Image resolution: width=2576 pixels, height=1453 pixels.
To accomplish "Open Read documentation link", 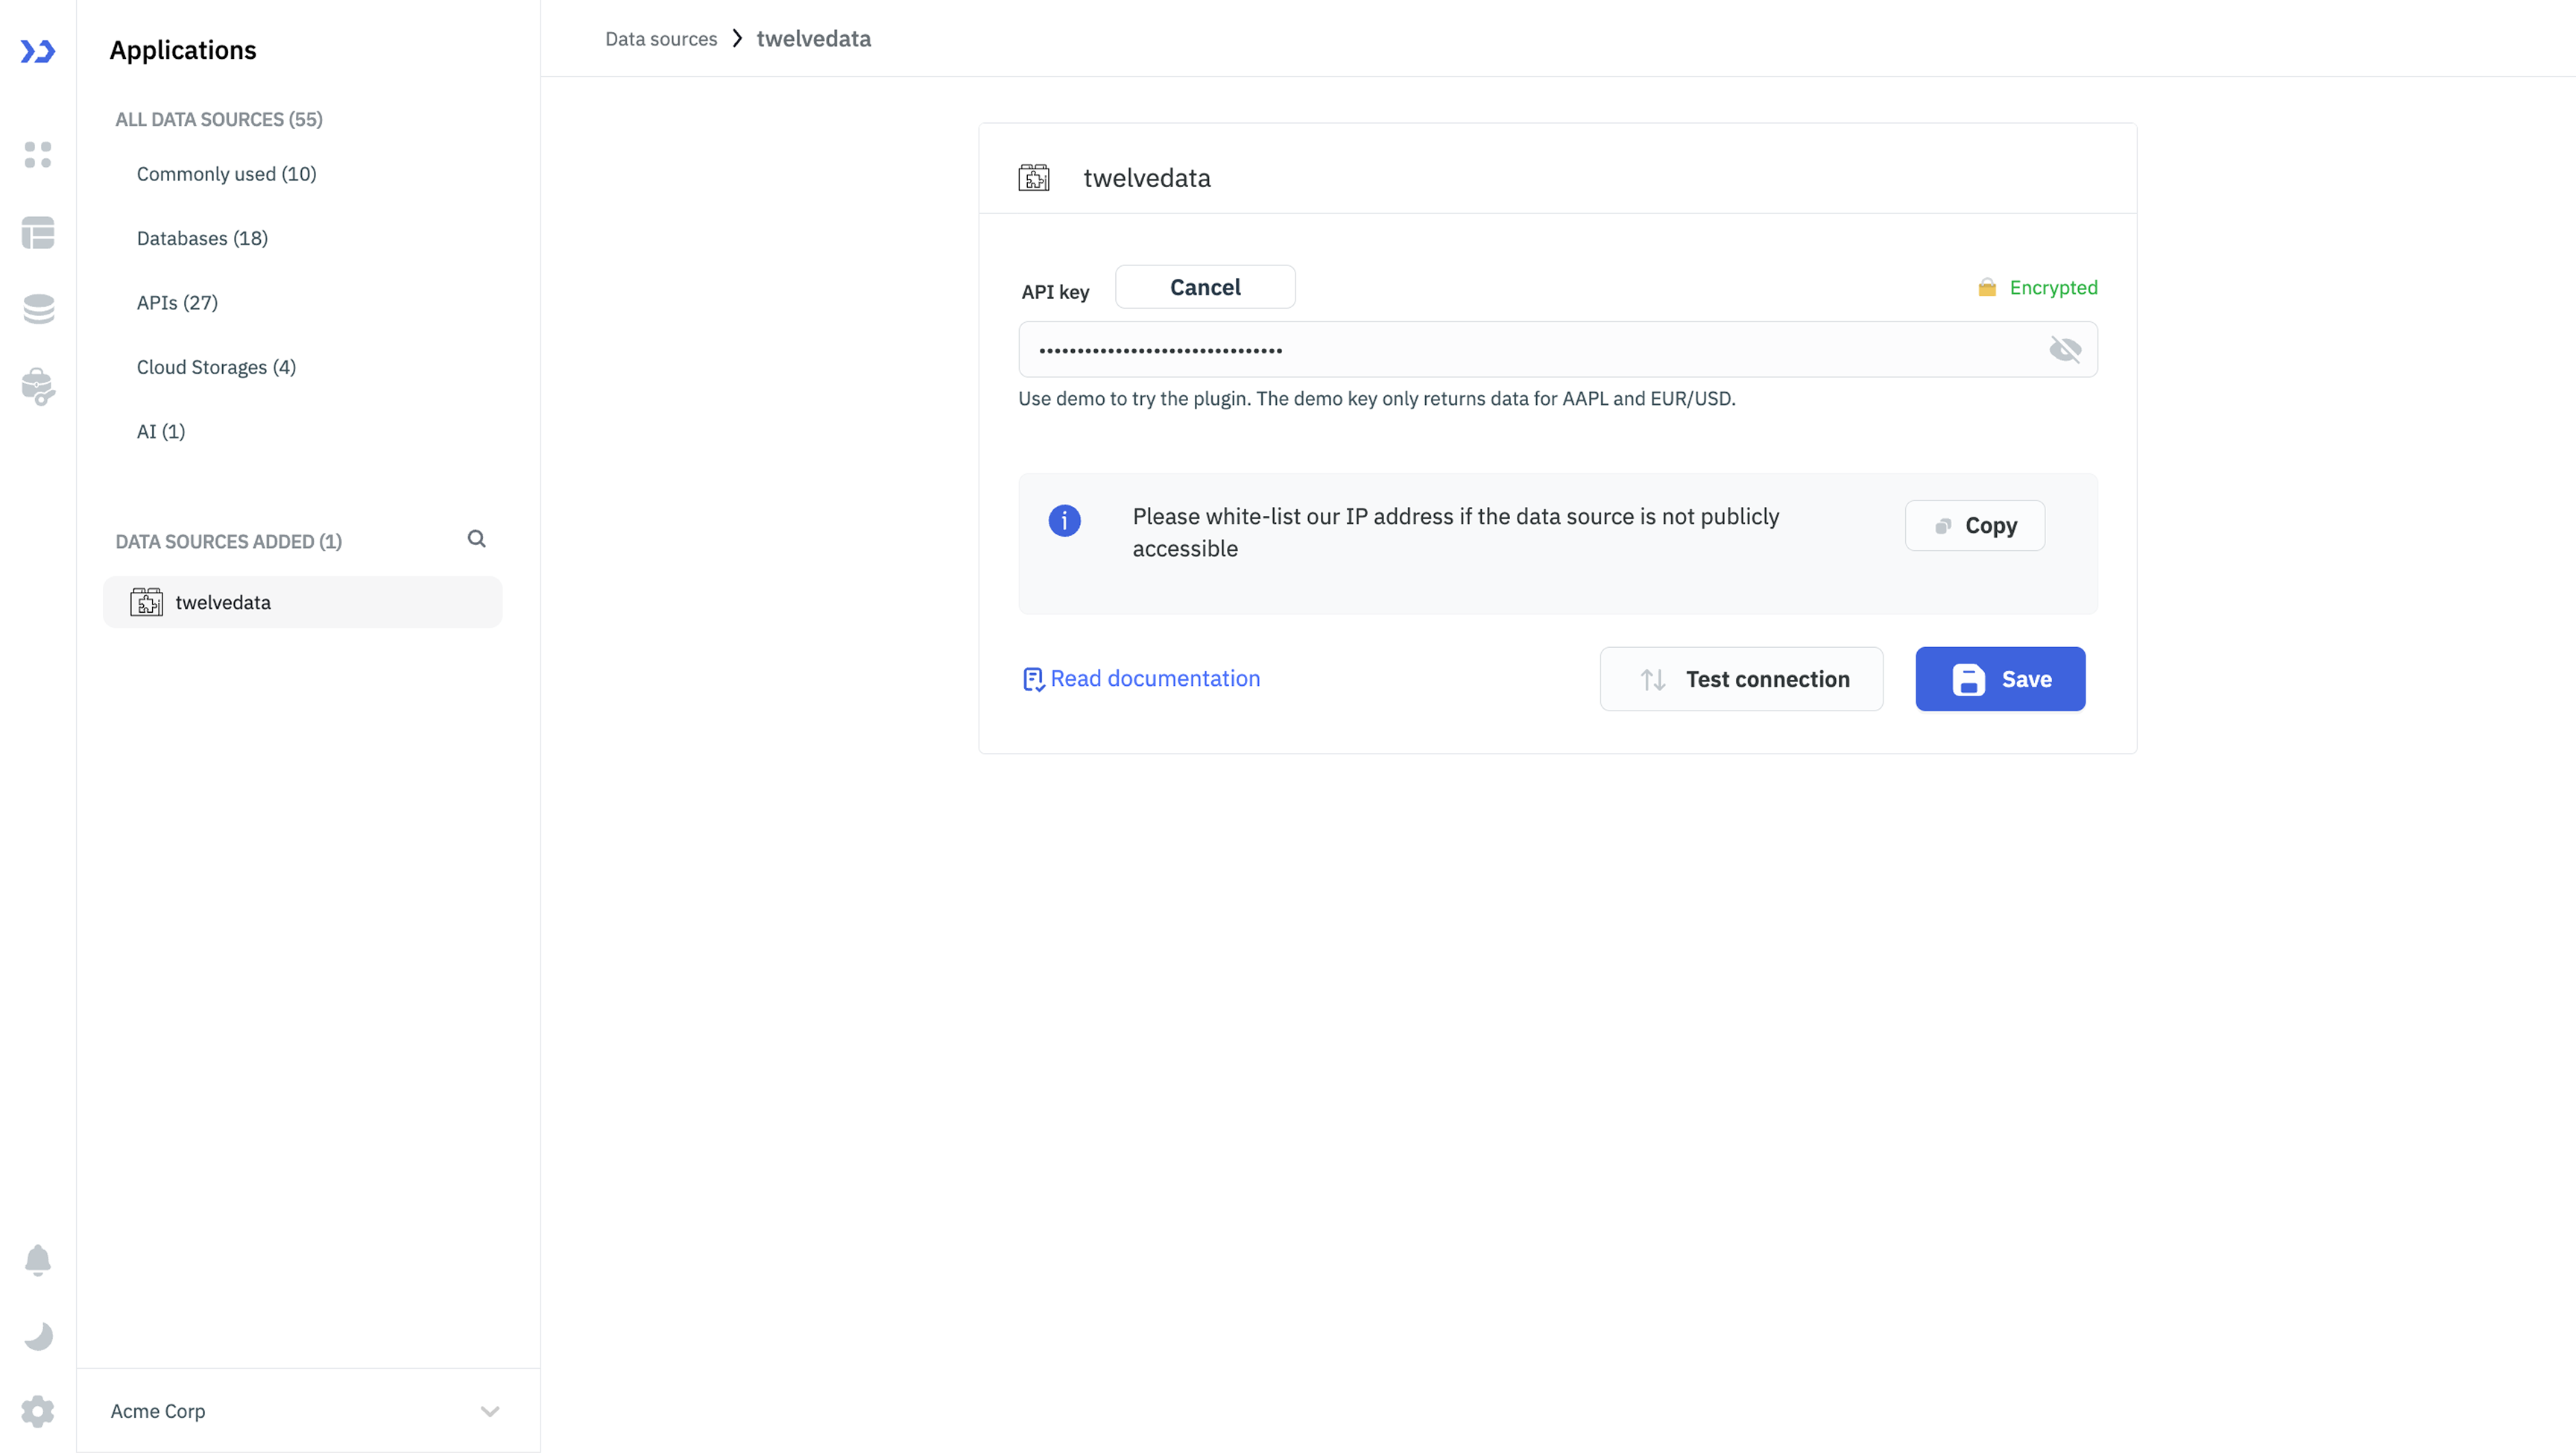I will point(1141,679).
